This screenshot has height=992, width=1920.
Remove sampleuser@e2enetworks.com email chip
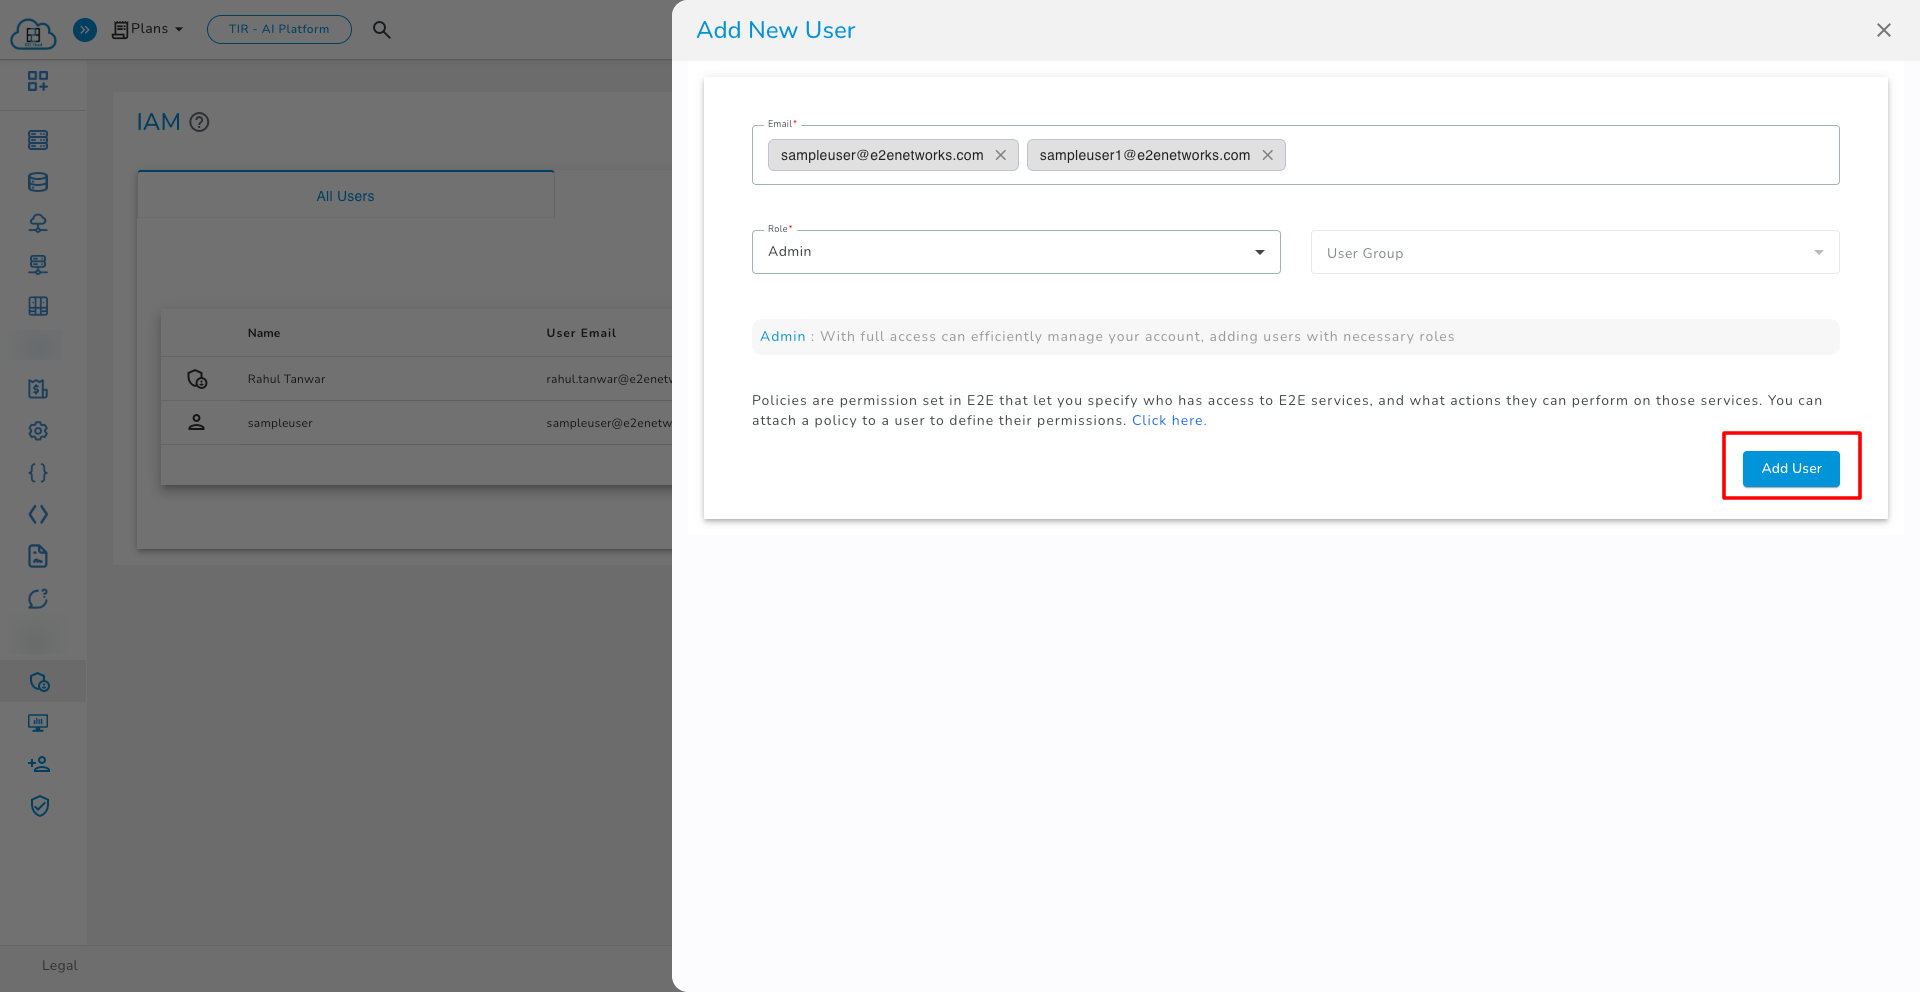coord(1000,155)
